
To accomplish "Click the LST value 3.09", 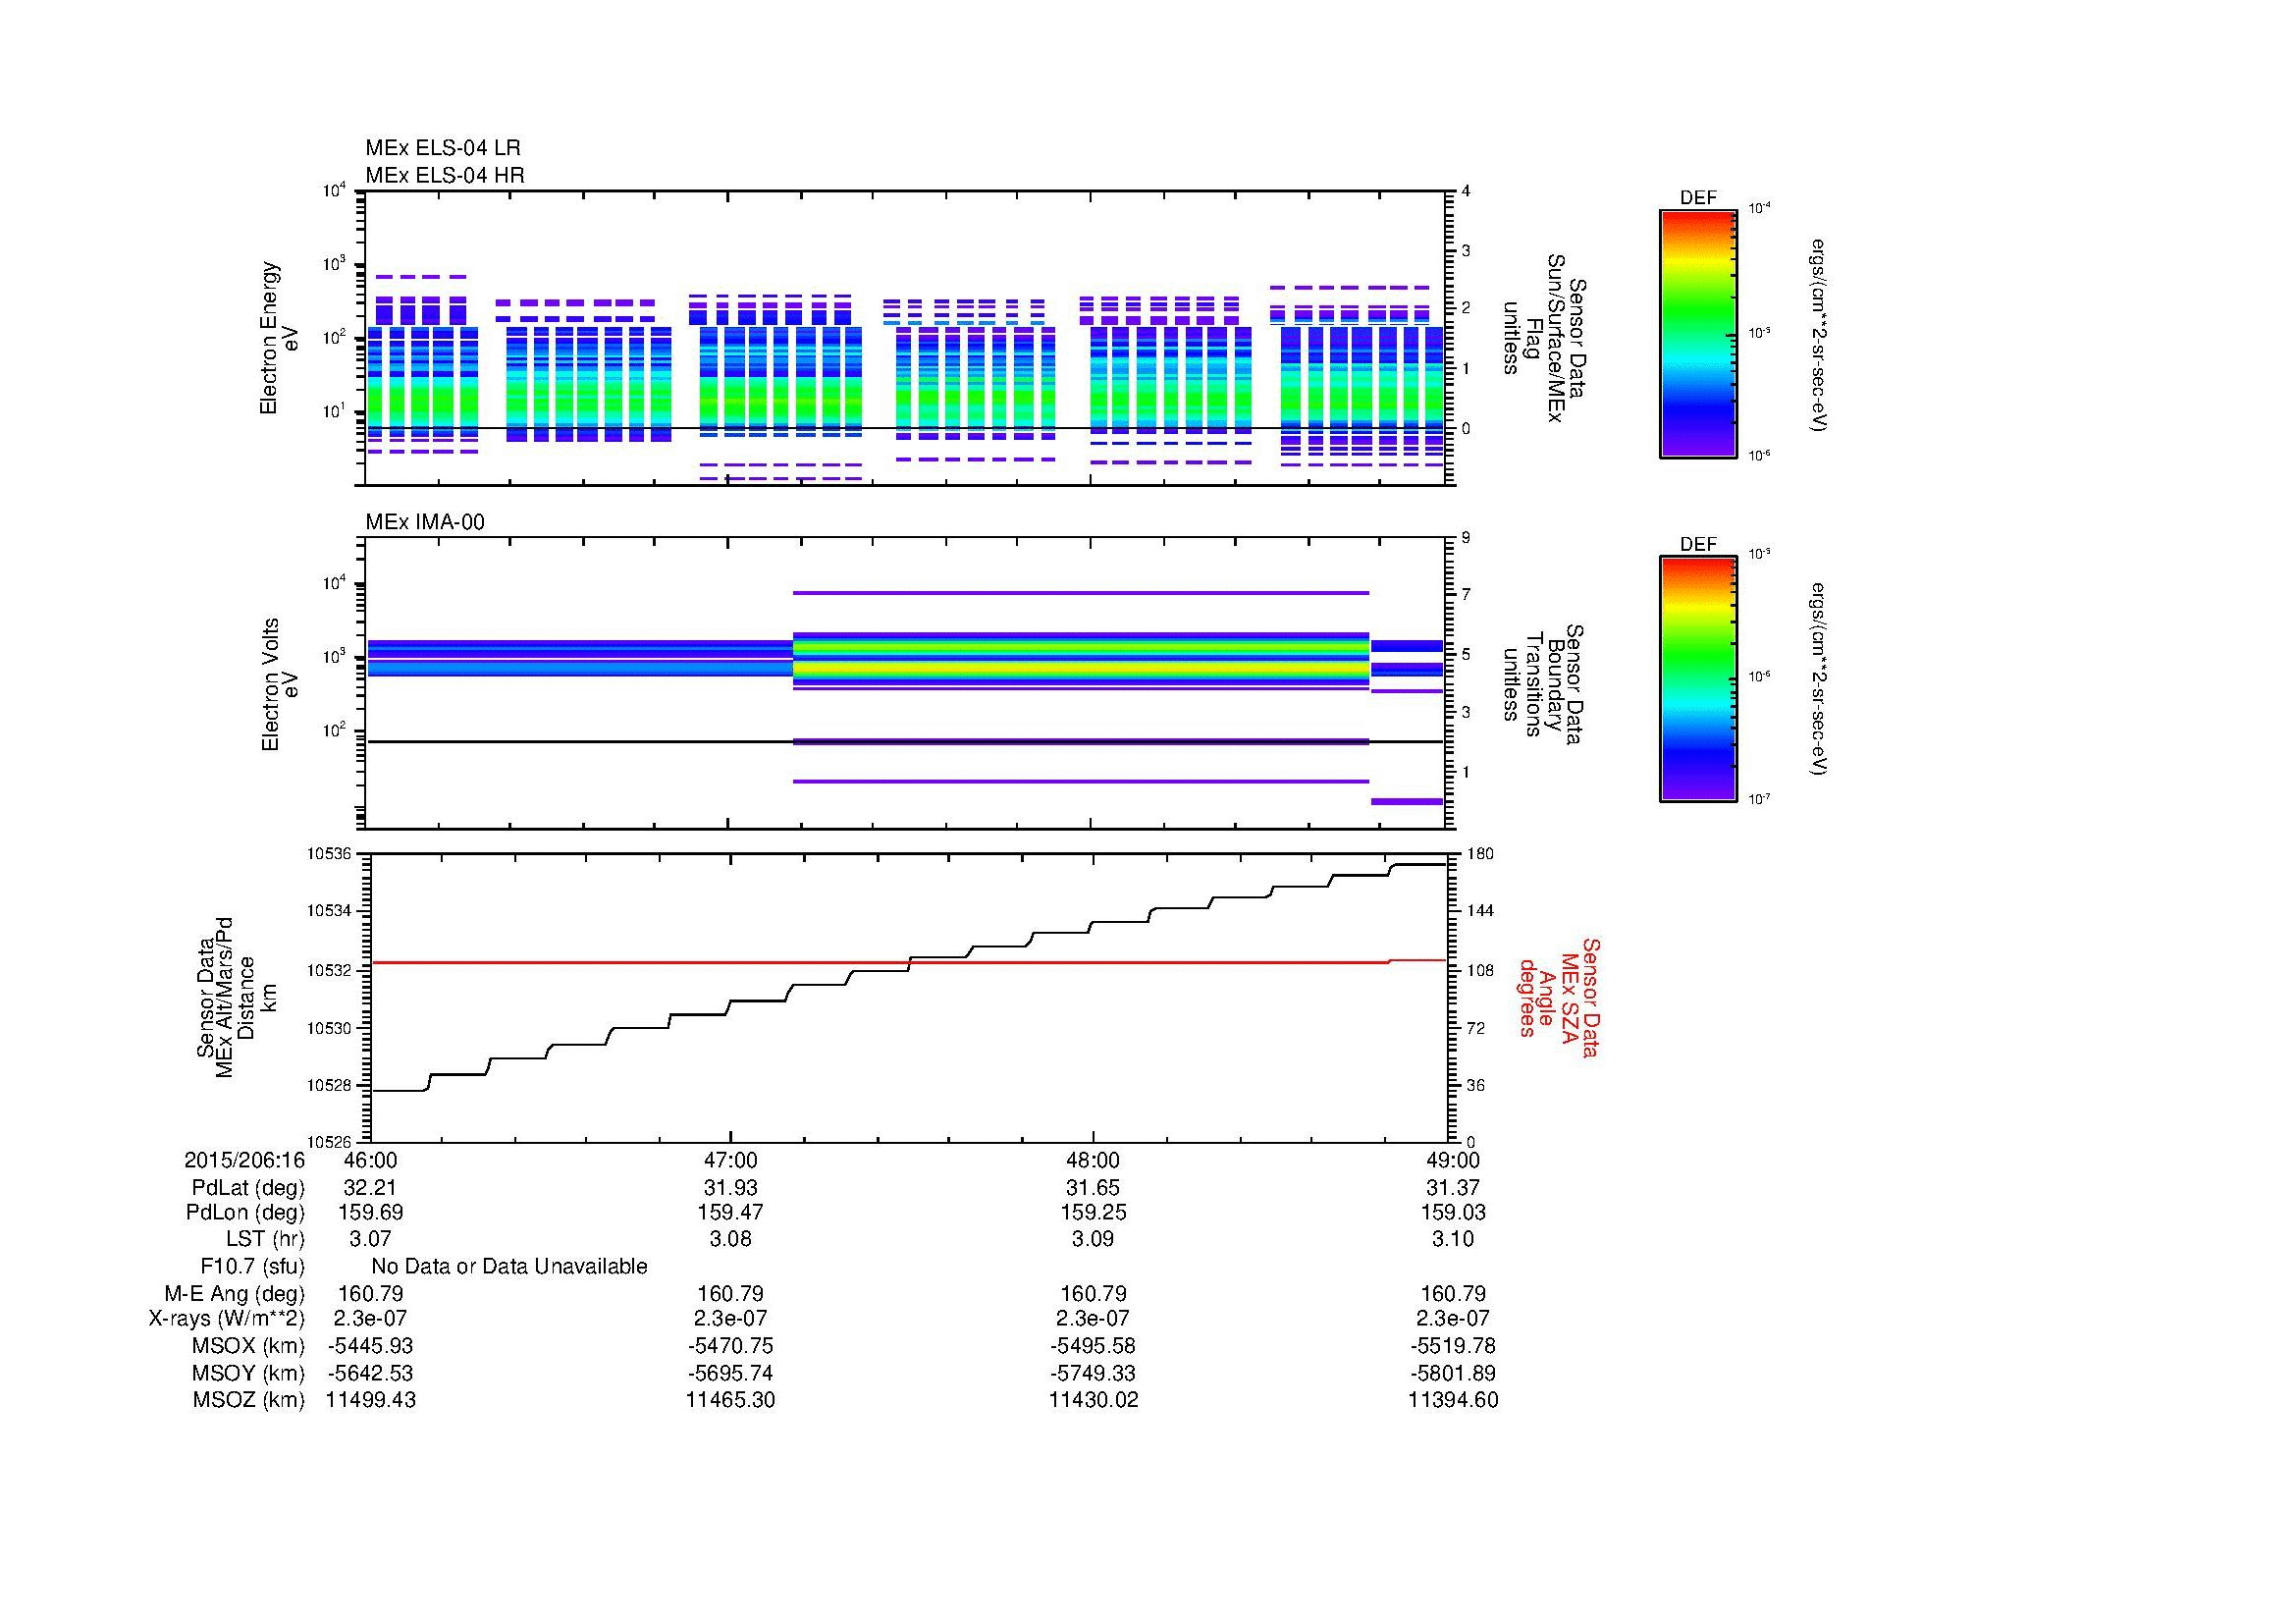I will [1093, 1239].
